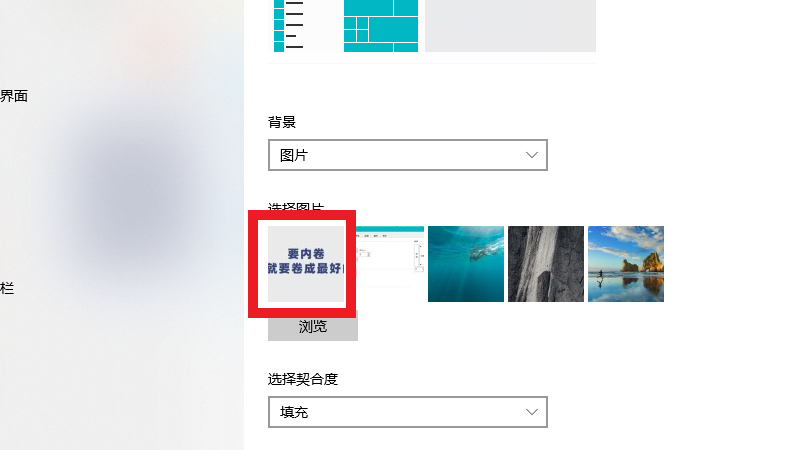Open the 选择契合度 dropdown showing 填充

[408, 412]
